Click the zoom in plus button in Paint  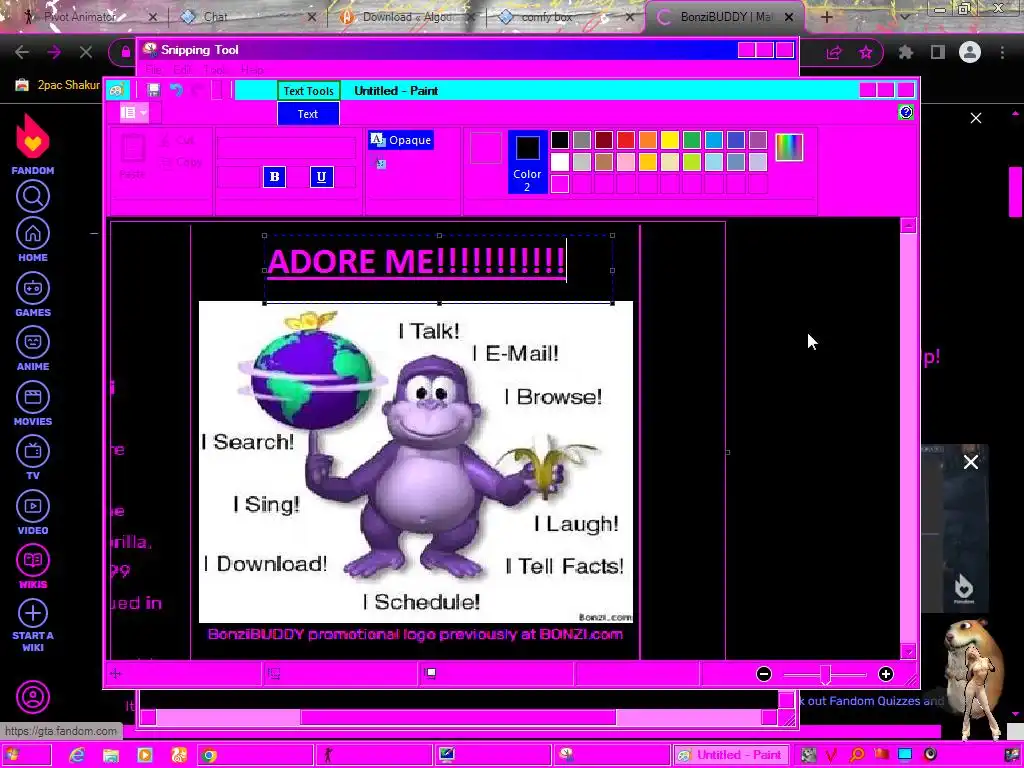pyautogui.click(x=886, y=674)
